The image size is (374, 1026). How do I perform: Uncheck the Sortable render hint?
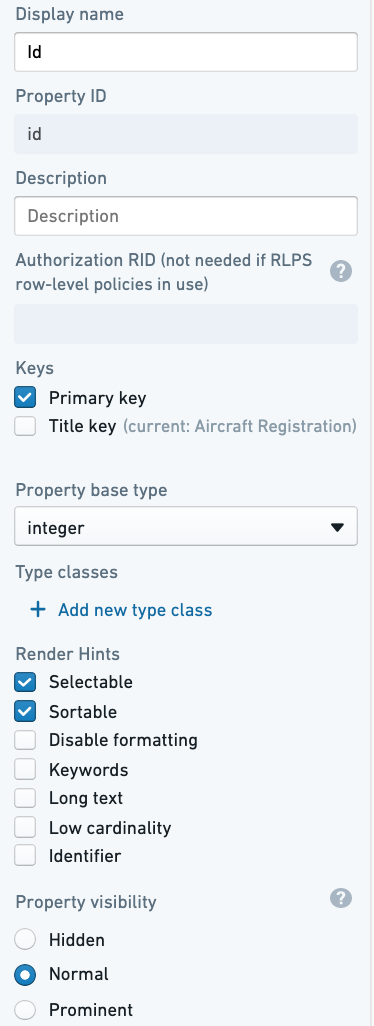[25, 711]
